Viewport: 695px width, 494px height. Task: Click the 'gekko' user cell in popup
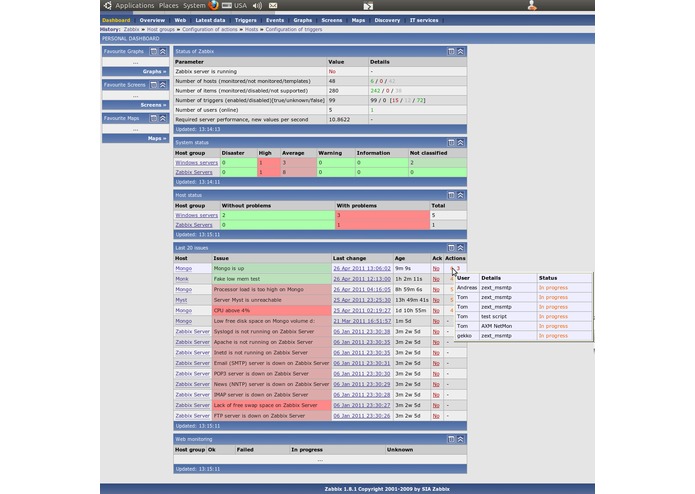467,336
